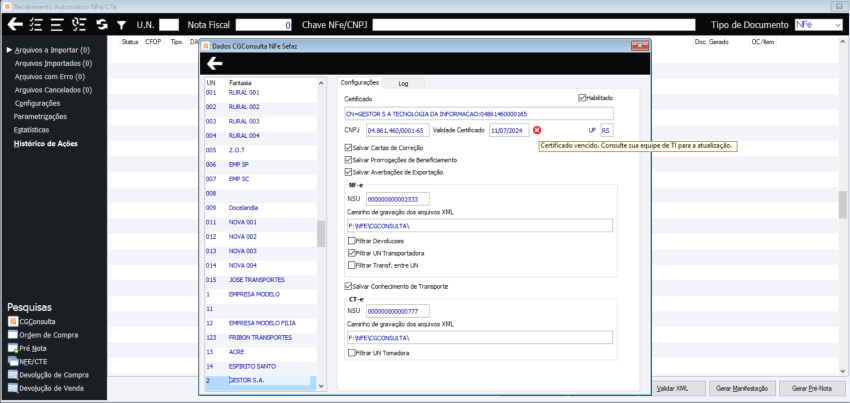Select ESPIRITO SANTO row
The height and width of the screenshot is (403, 850).
click(260, 366)
